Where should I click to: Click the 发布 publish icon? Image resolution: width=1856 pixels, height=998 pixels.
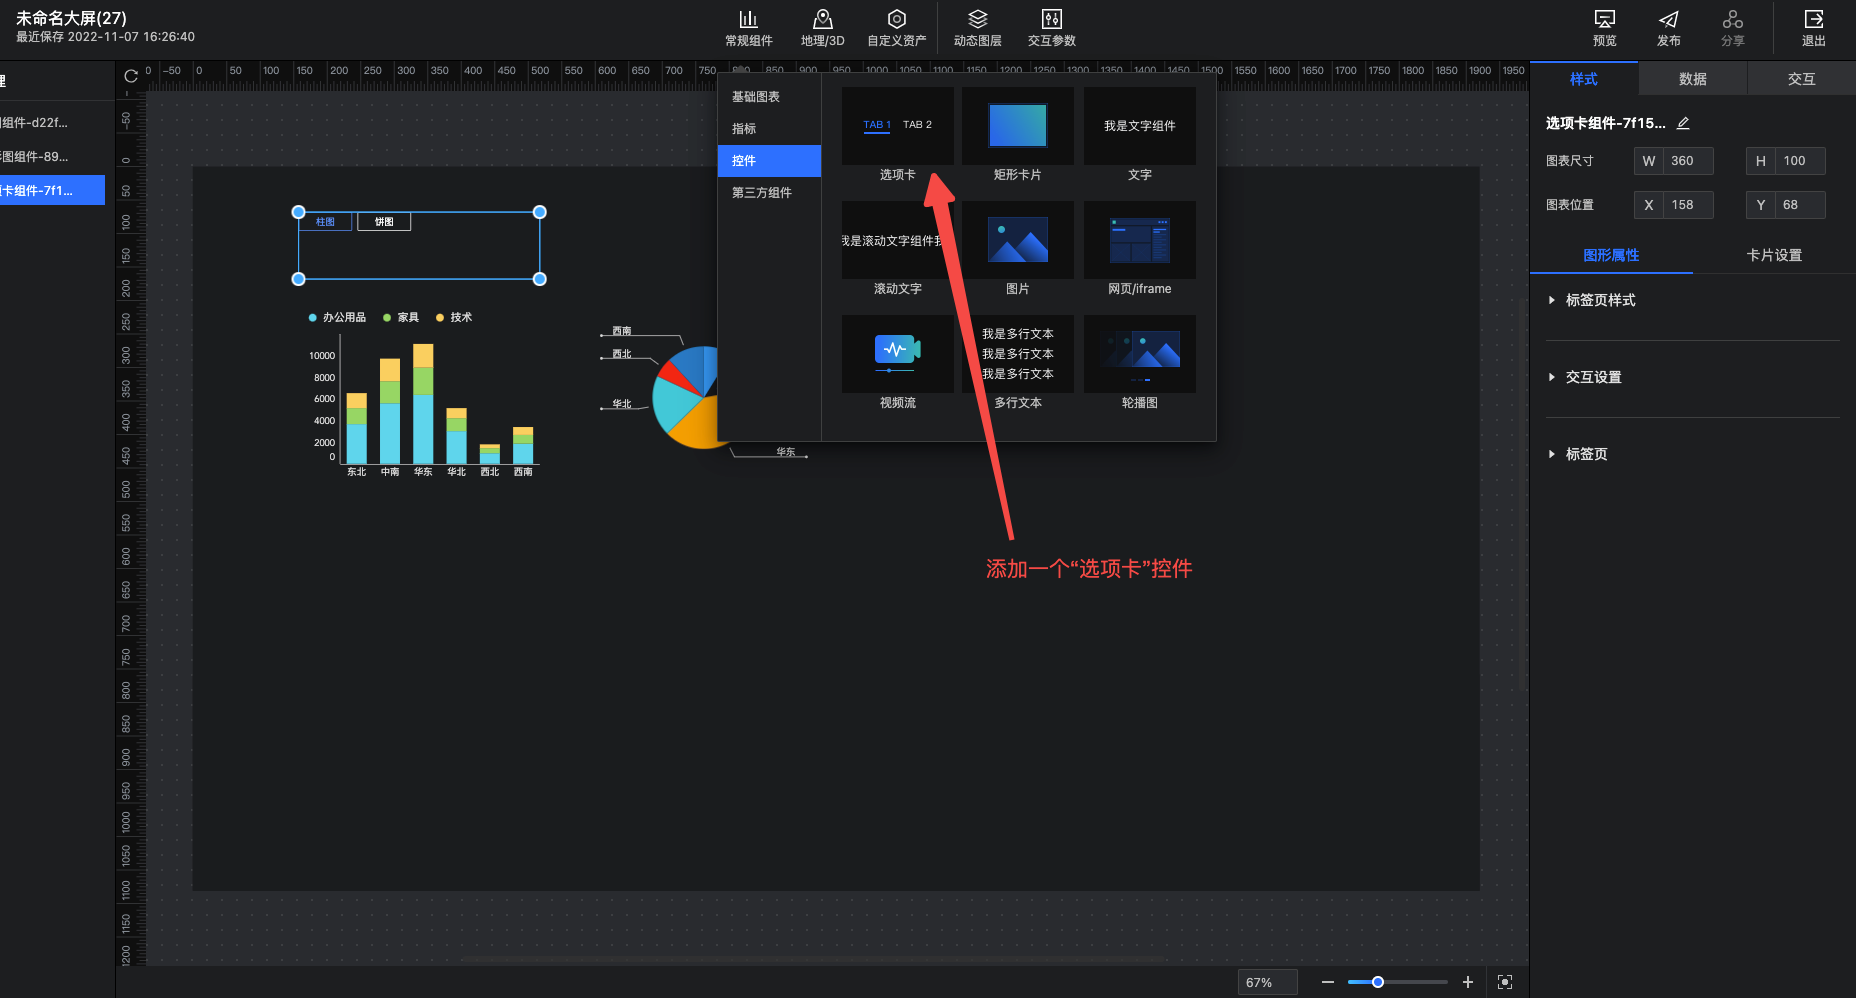click(1668, 19)
